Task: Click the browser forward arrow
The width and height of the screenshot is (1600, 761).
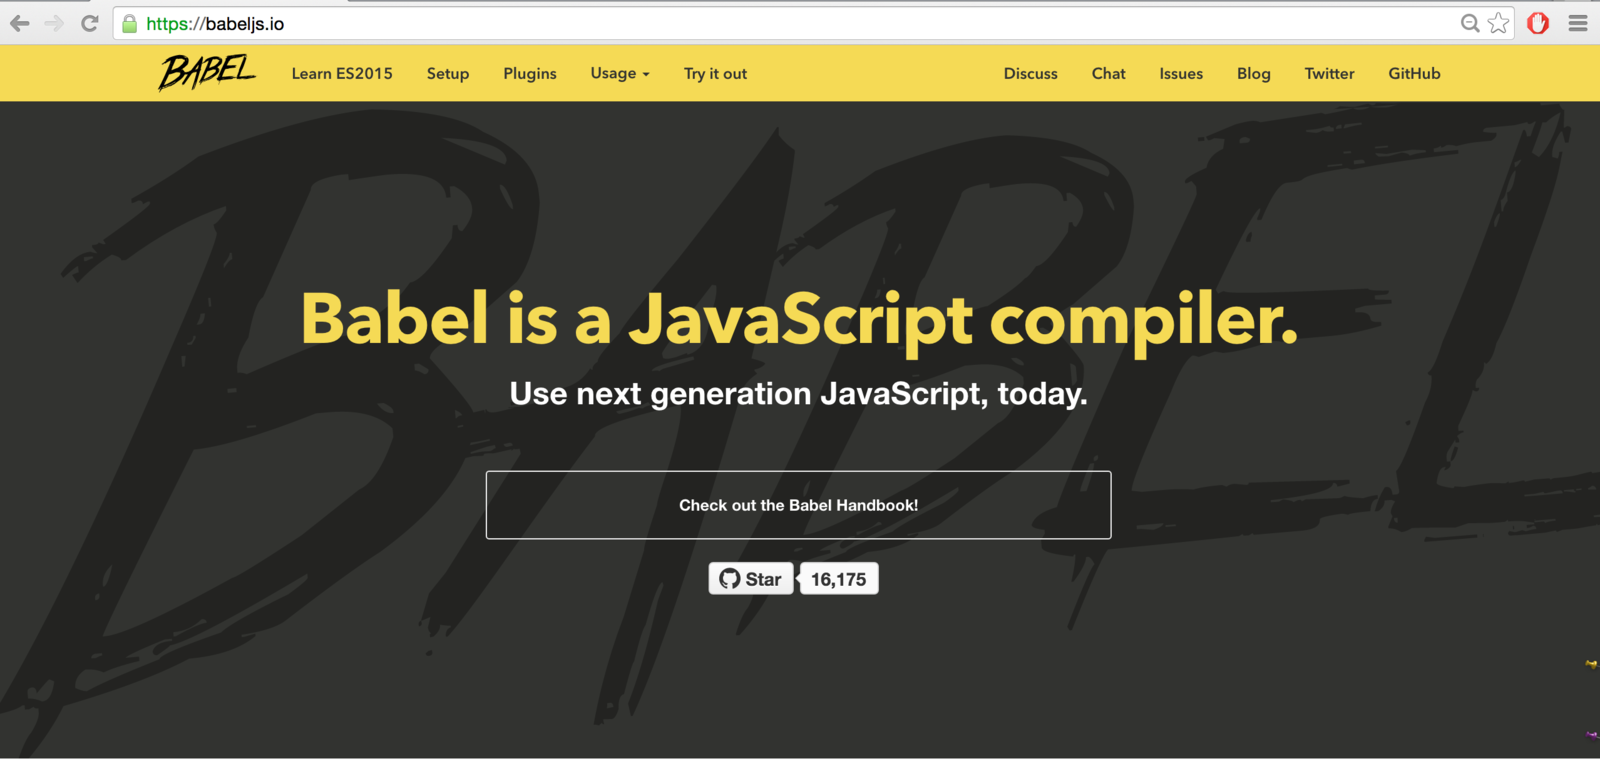Action: tap(54, 23)
